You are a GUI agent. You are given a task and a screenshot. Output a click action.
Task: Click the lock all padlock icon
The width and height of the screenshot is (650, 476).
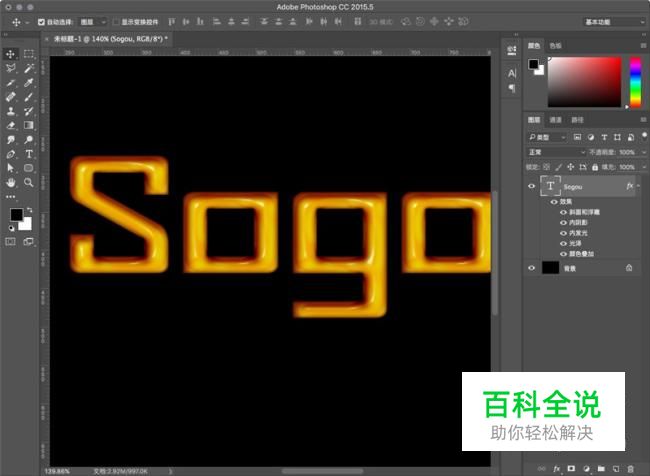coord(595,167)
